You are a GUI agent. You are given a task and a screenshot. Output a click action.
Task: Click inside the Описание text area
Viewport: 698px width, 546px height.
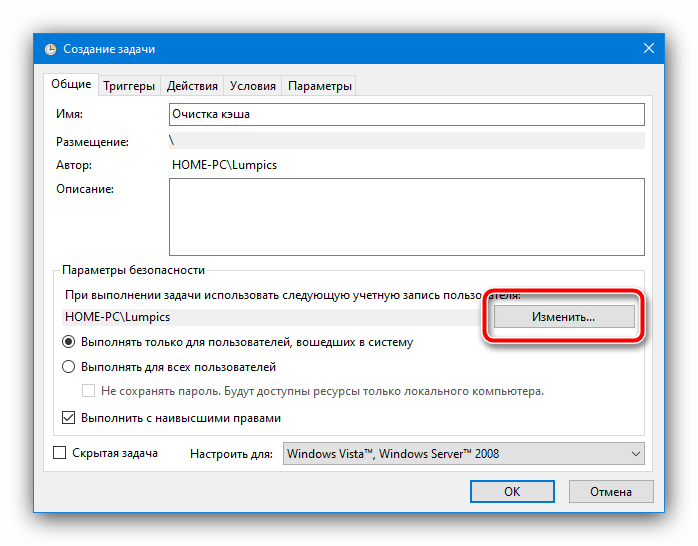click(x=406, y=217)
